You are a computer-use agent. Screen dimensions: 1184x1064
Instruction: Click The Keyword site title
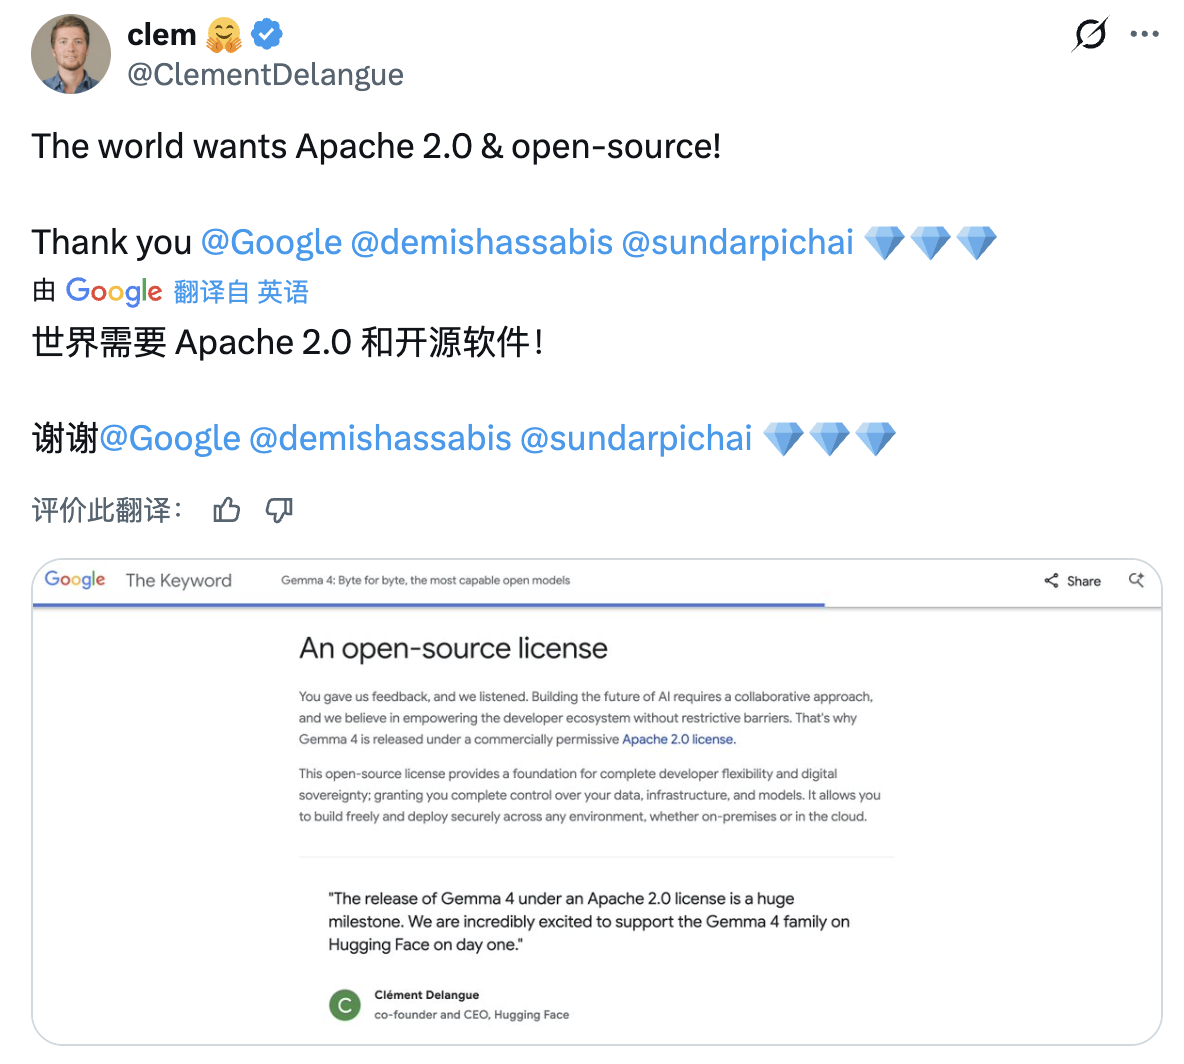(x=178, y=580)
